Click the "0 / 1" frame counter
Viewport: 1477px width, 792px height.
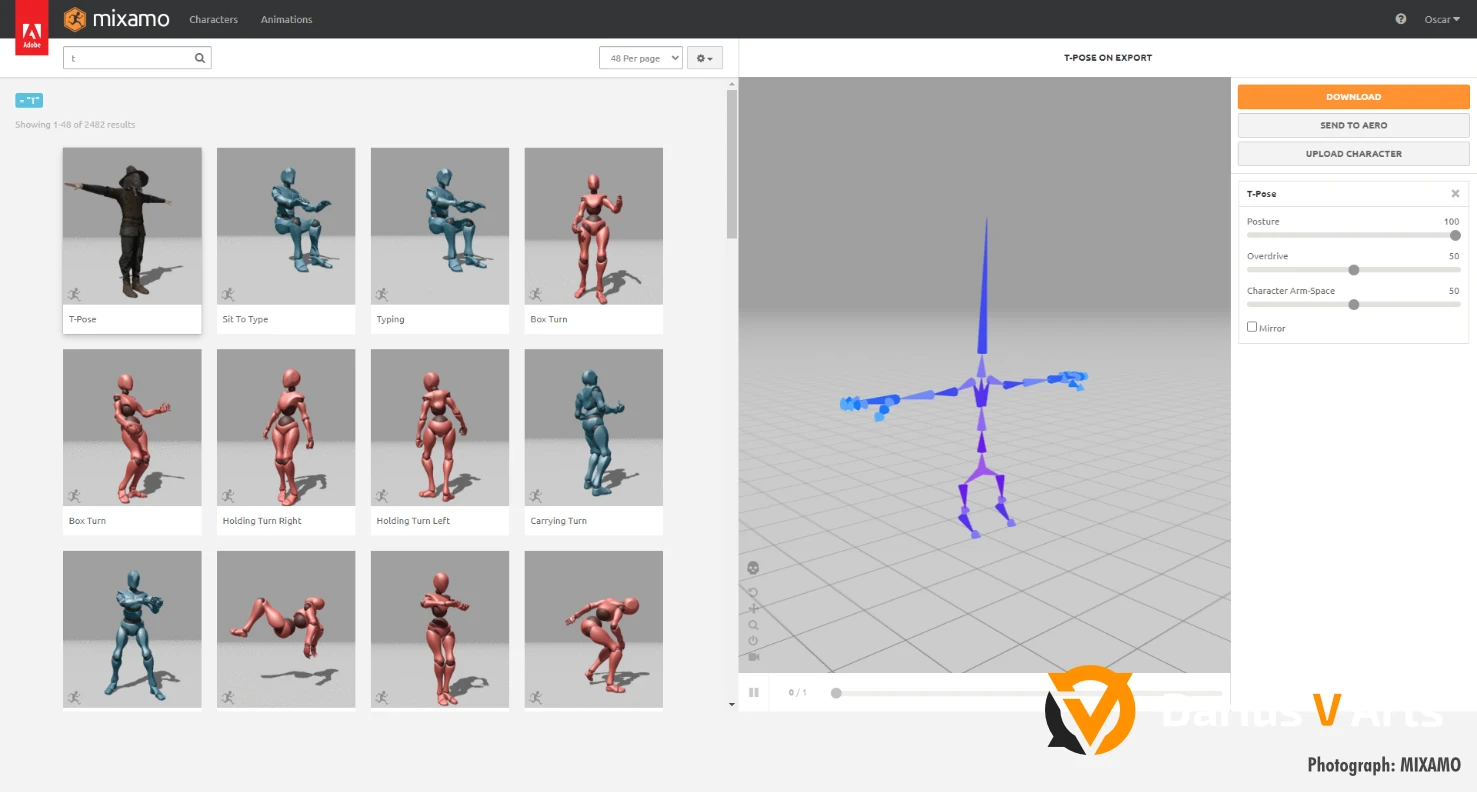click(797, 693)
